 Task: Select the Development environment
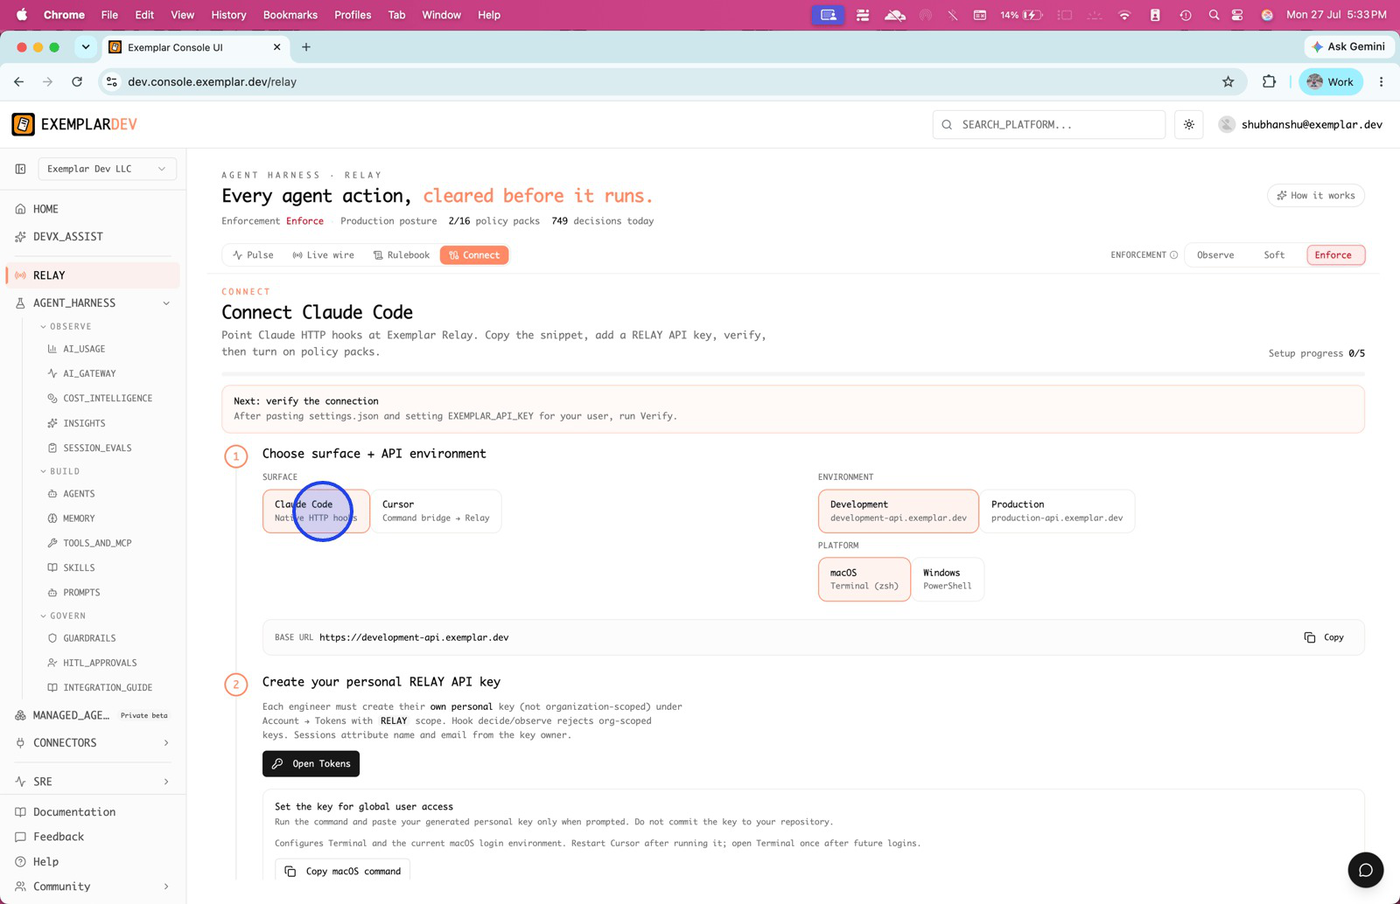(x=898, y=511)
